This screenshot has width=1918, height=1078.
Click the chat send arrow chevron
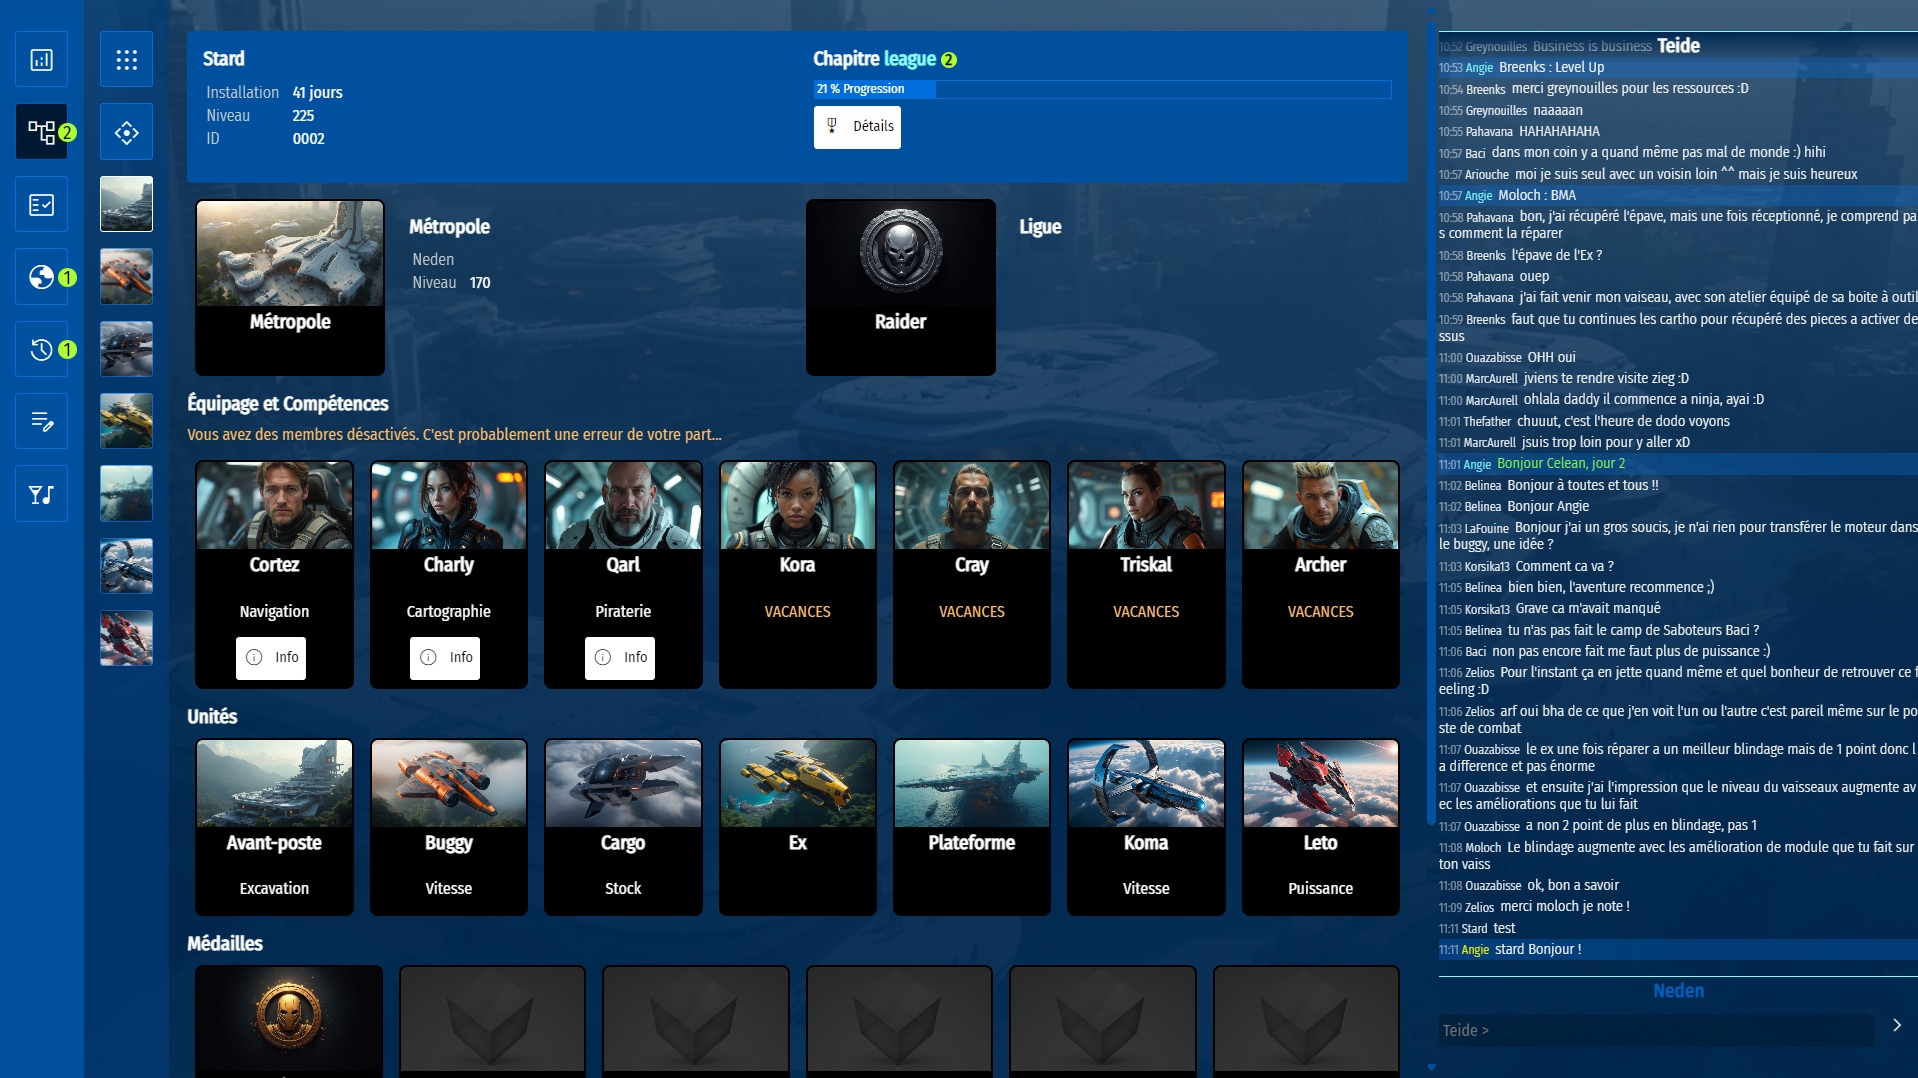(1896, 1025)
